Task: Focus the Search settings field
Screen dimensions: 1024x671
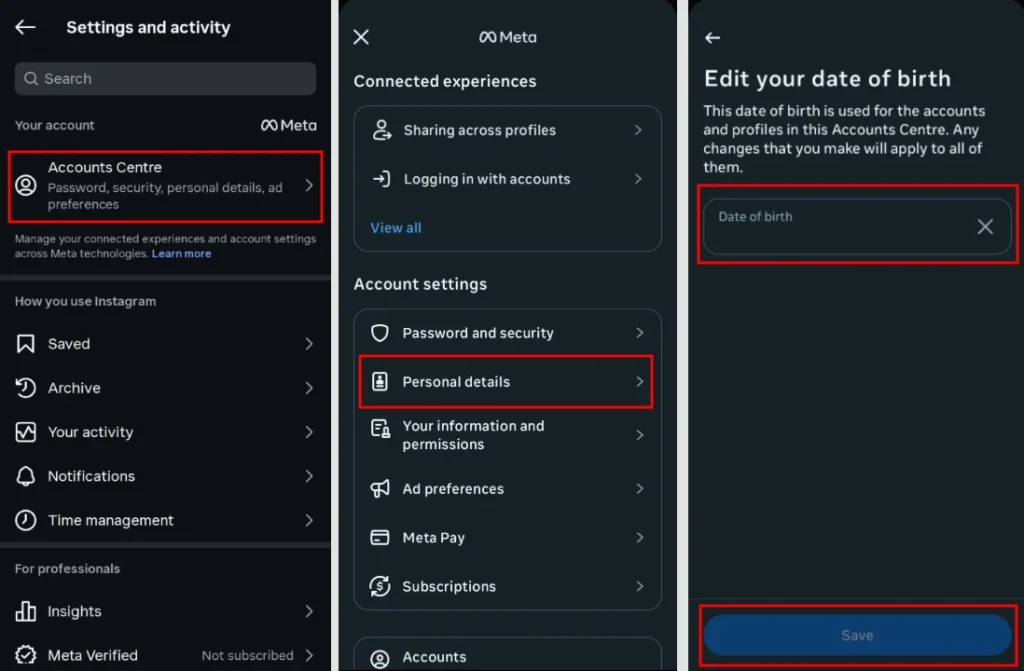Action: point(165,78)
